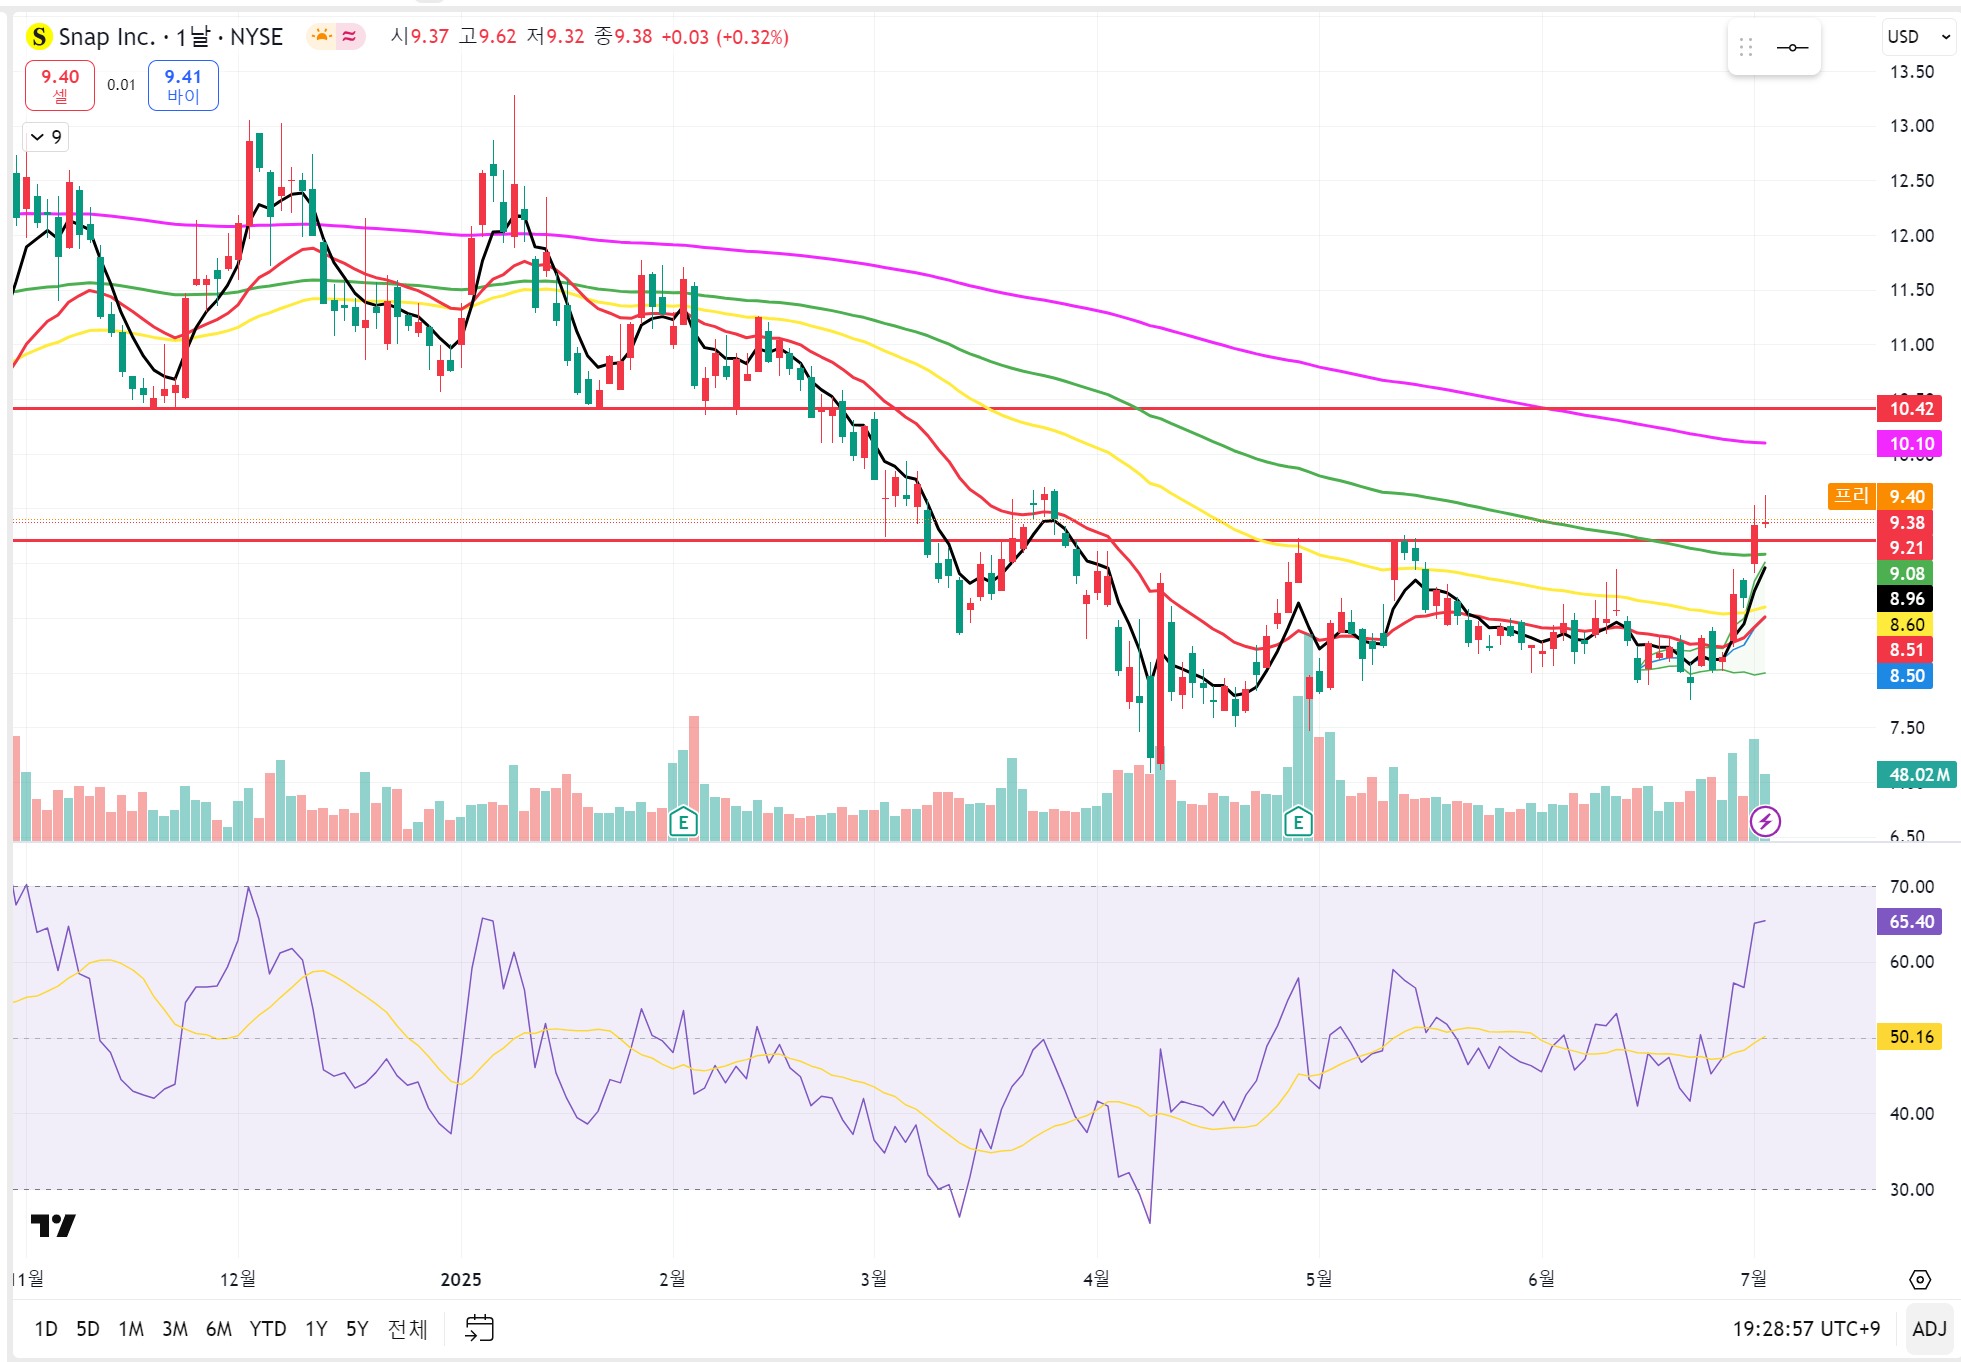
Task: Click the 9.08 green MA price label
Action: tap(1906, 574)
